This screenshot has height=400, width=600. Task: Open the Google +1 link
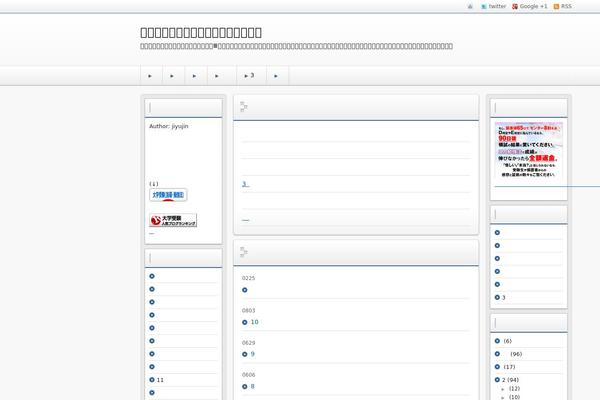coord(533,7)
